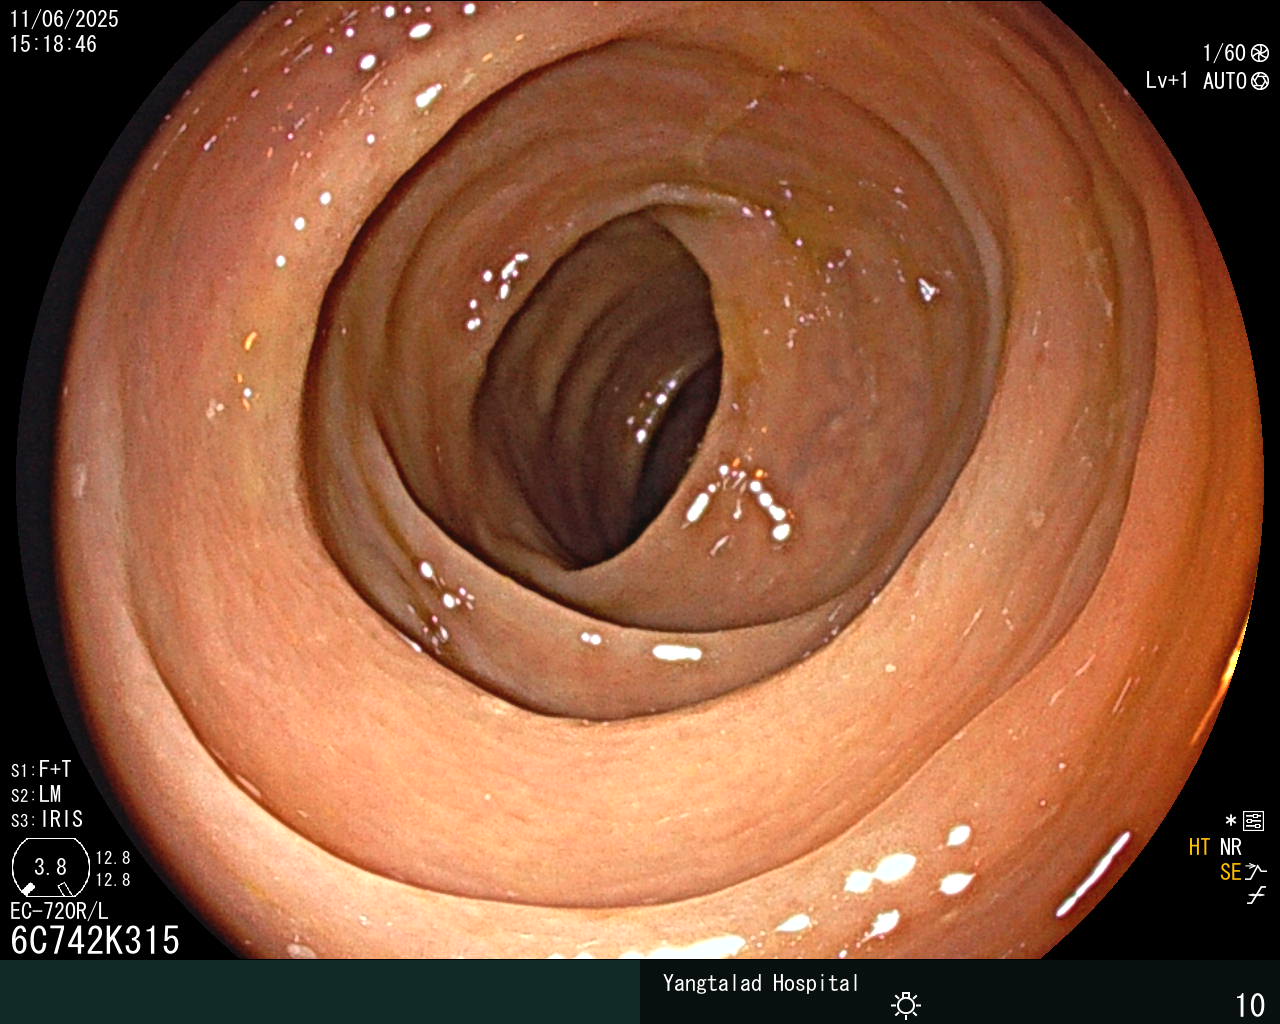Click the S3: IRIS switch label

(47, 819)
